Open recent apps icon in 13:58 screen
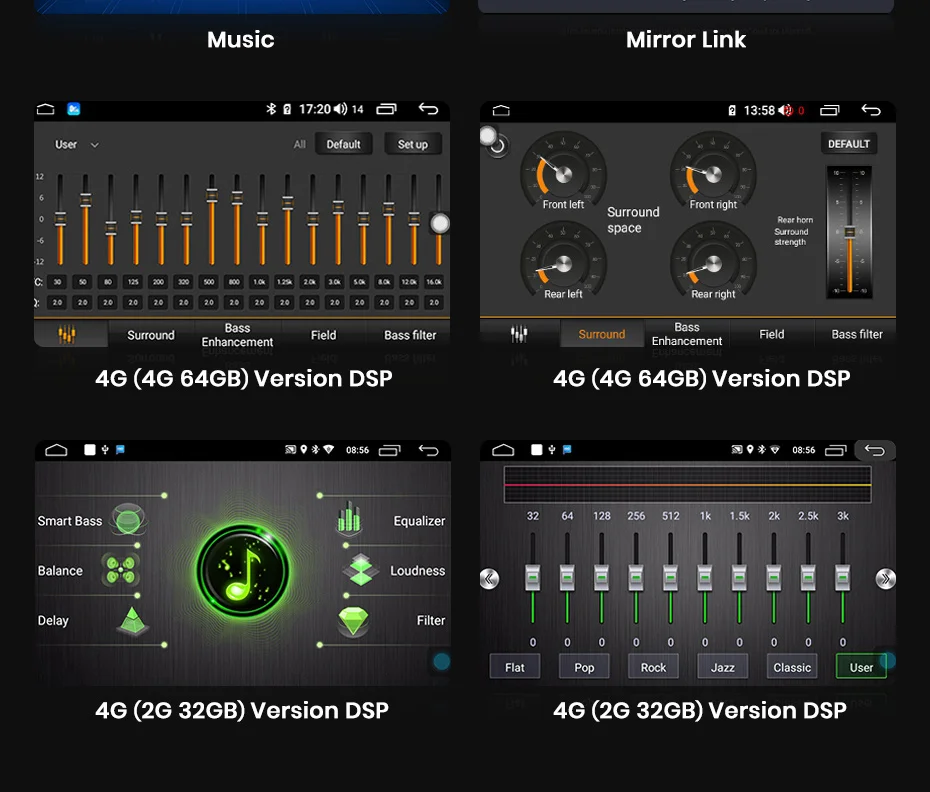This screenshot has width=930, height=792. (830, 110)
